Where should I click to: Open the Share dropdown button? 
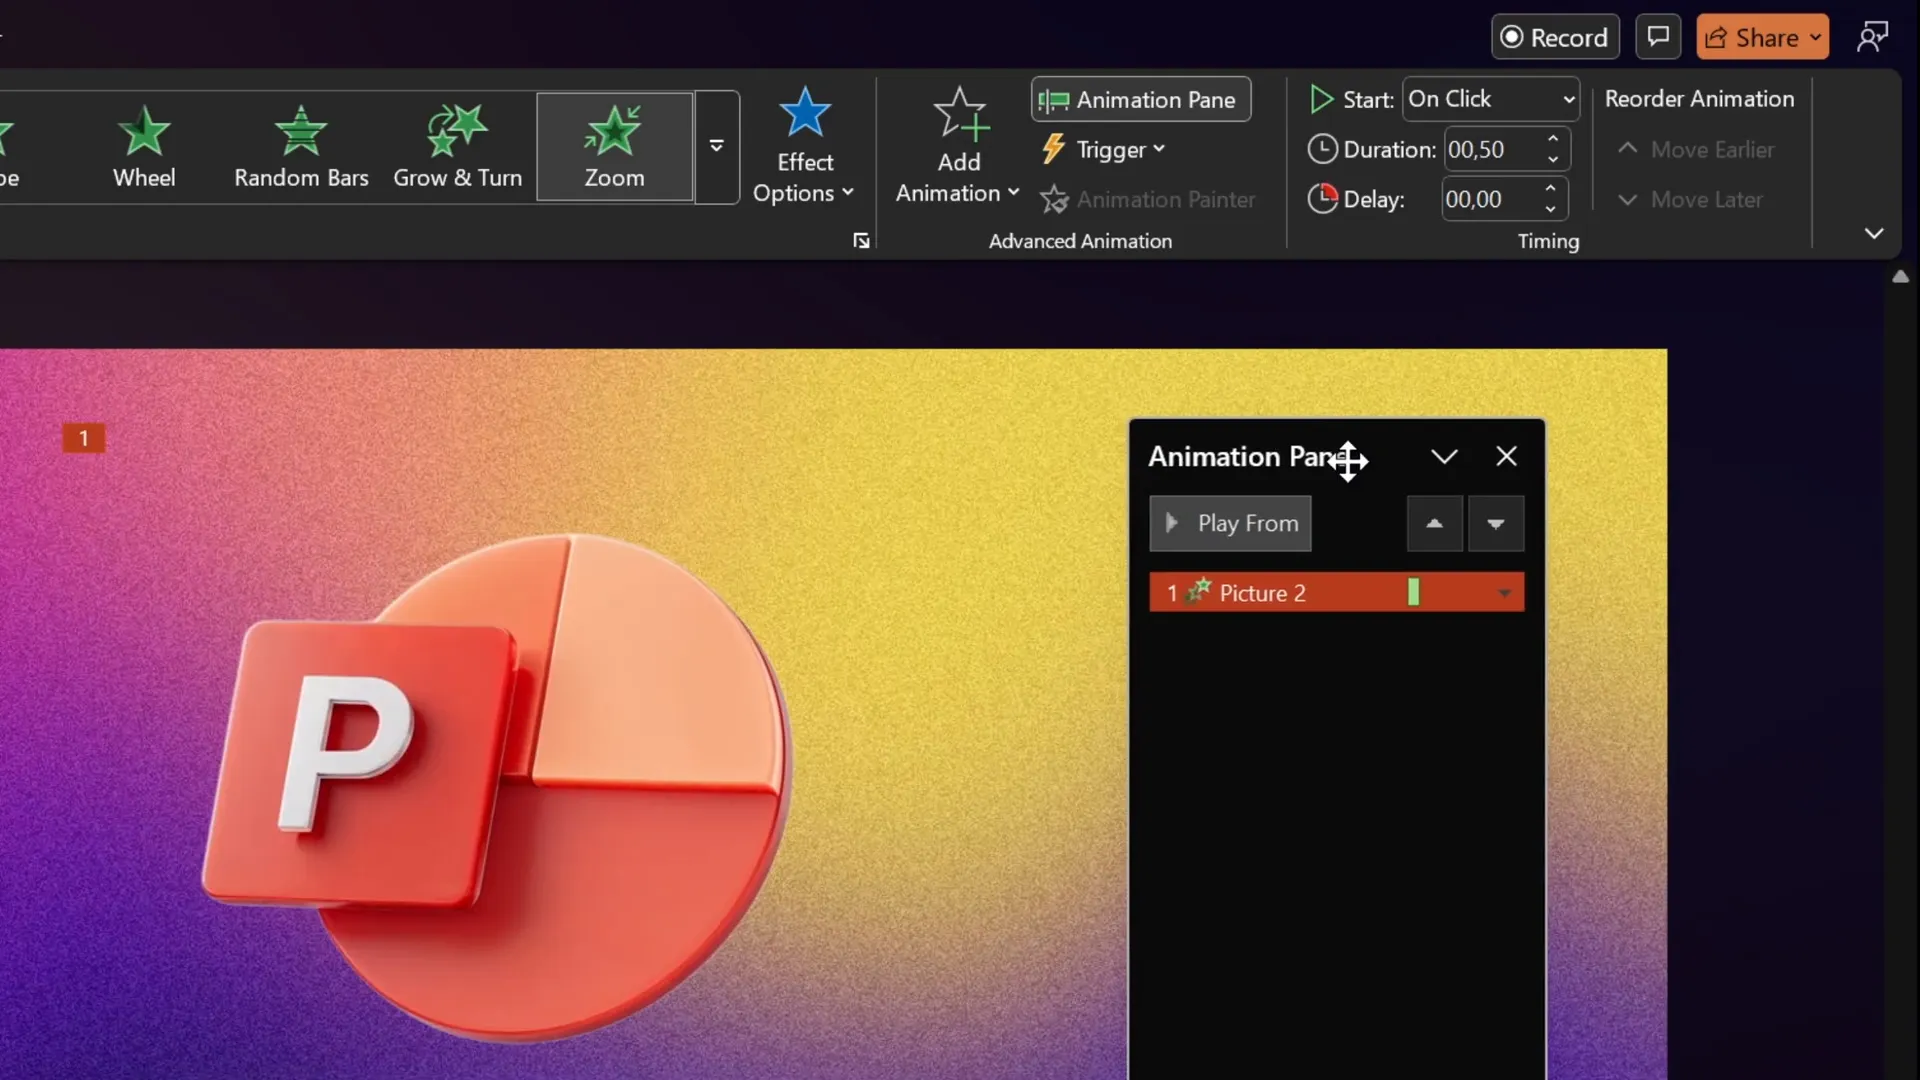[x=1762, y=38]
